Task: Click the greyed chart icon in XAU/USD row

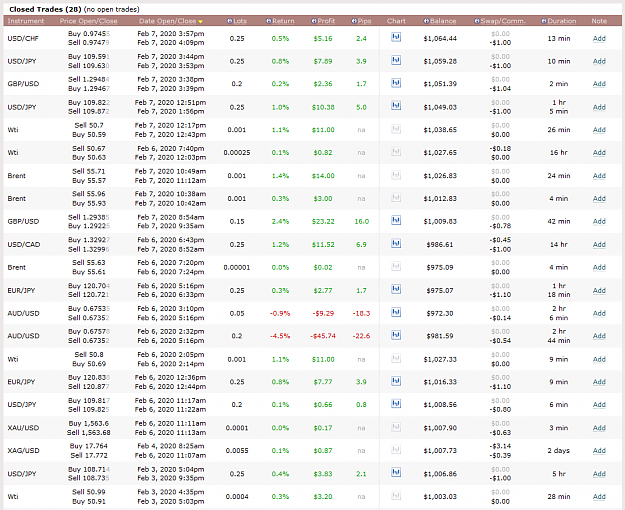Action: [x=396, y=427]
